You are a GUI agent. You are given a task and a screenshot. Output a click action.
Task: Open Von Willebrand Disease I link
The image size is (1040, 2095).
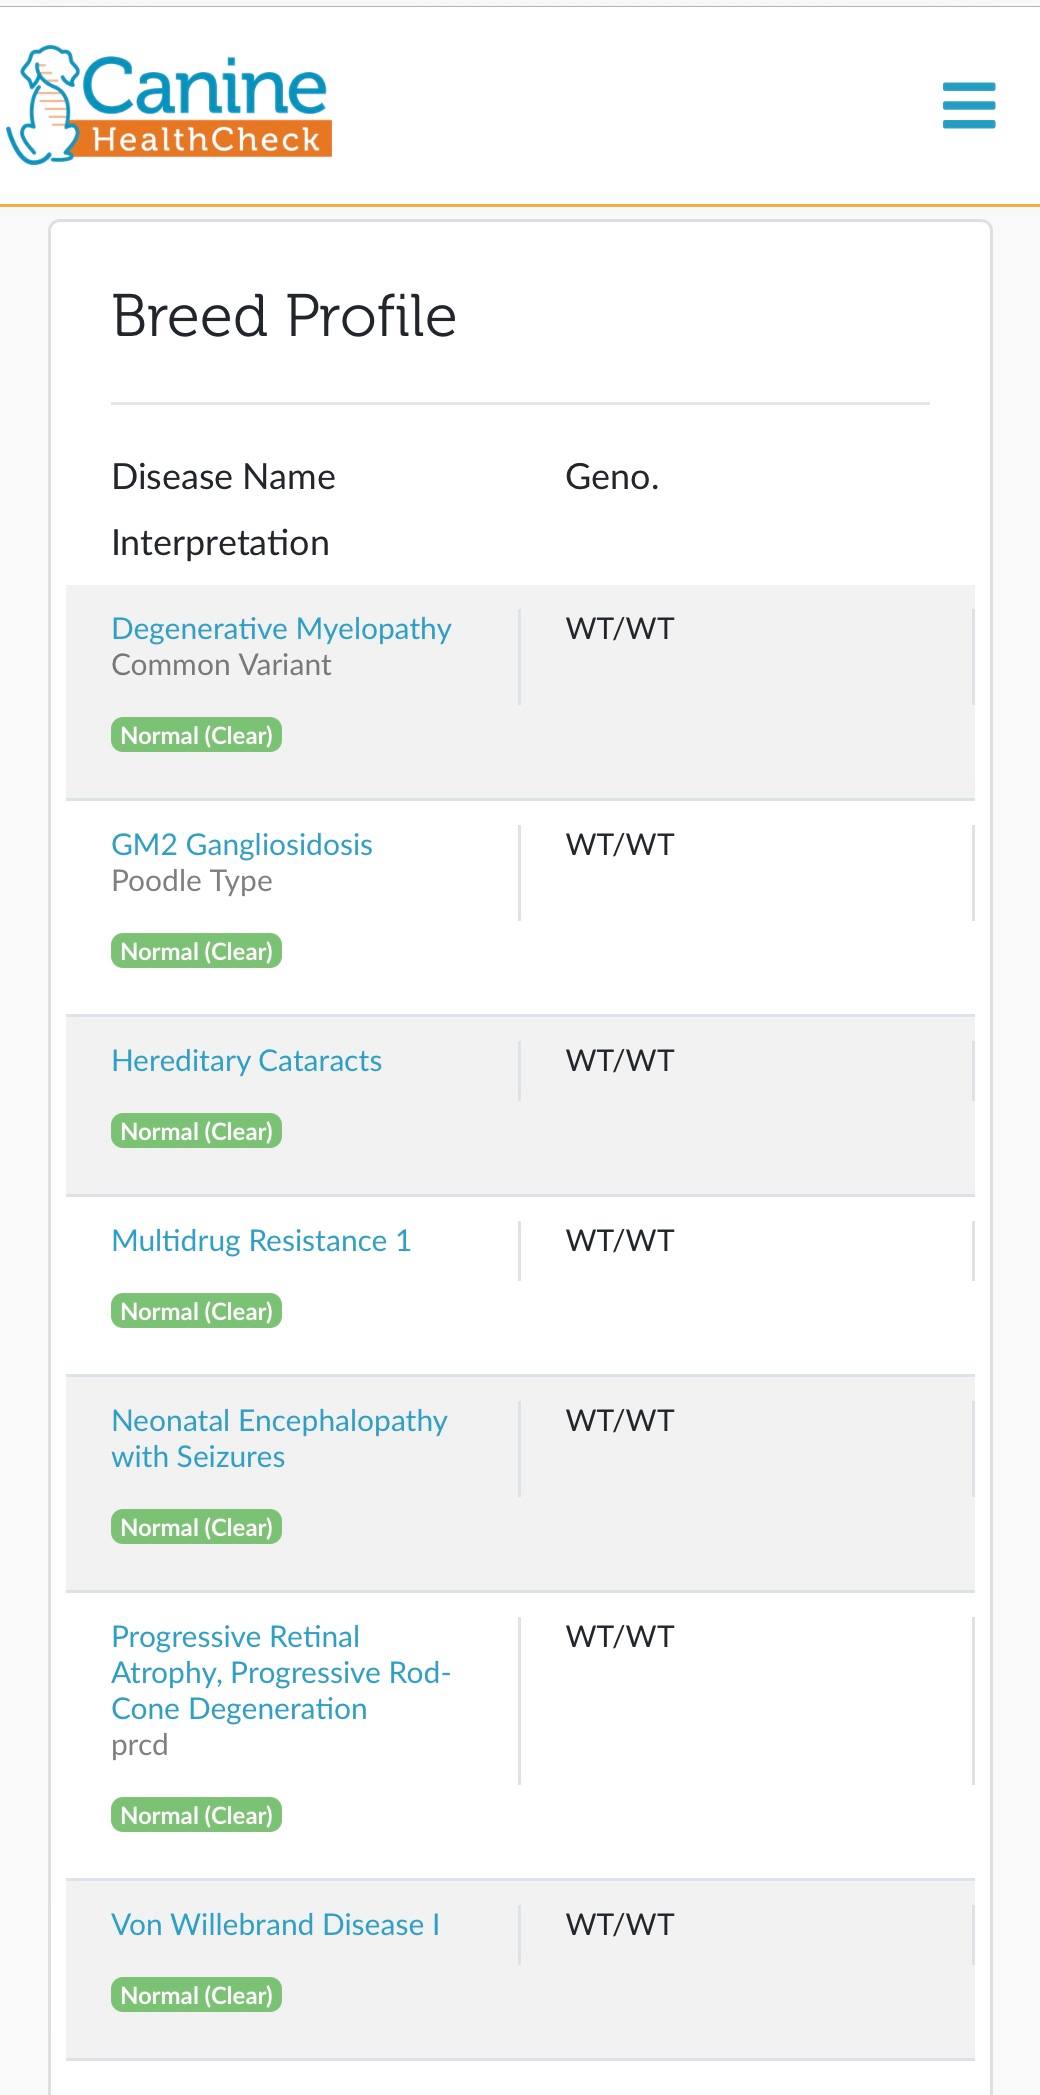tap(275, 1925)
